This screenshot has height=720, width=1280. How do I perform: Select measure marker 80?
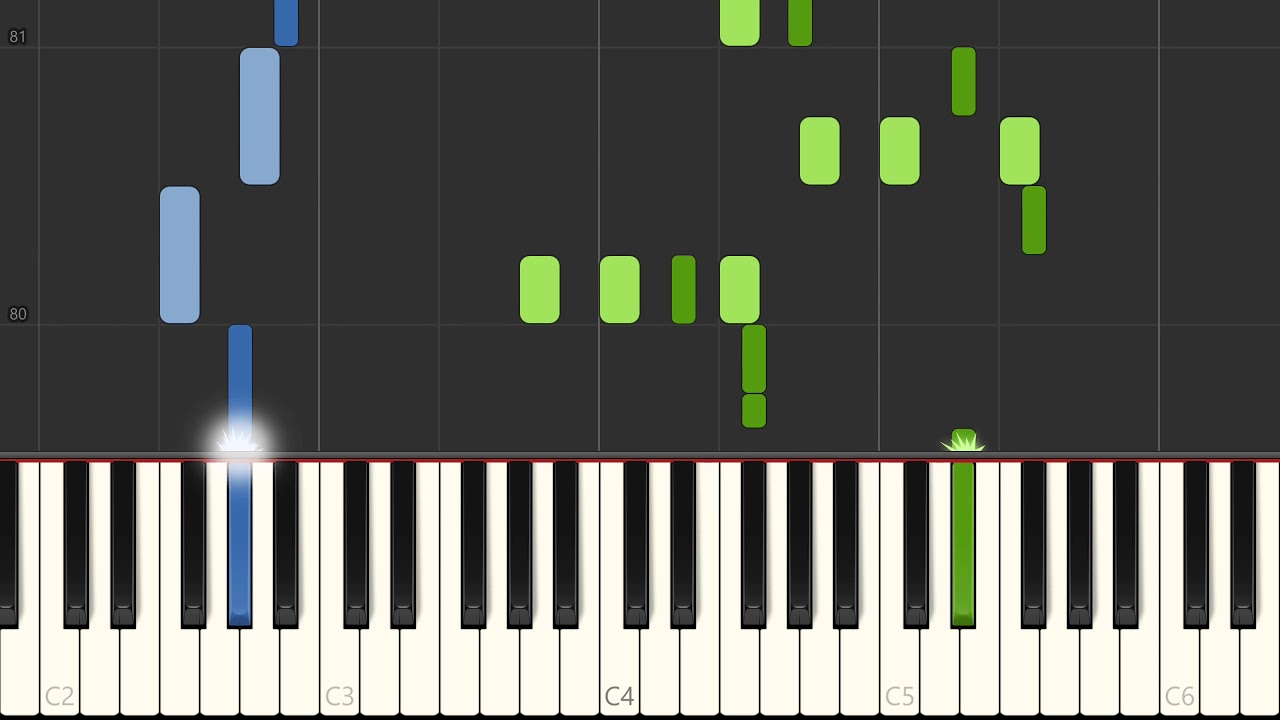pyautogui.click(x=18, y=314)
